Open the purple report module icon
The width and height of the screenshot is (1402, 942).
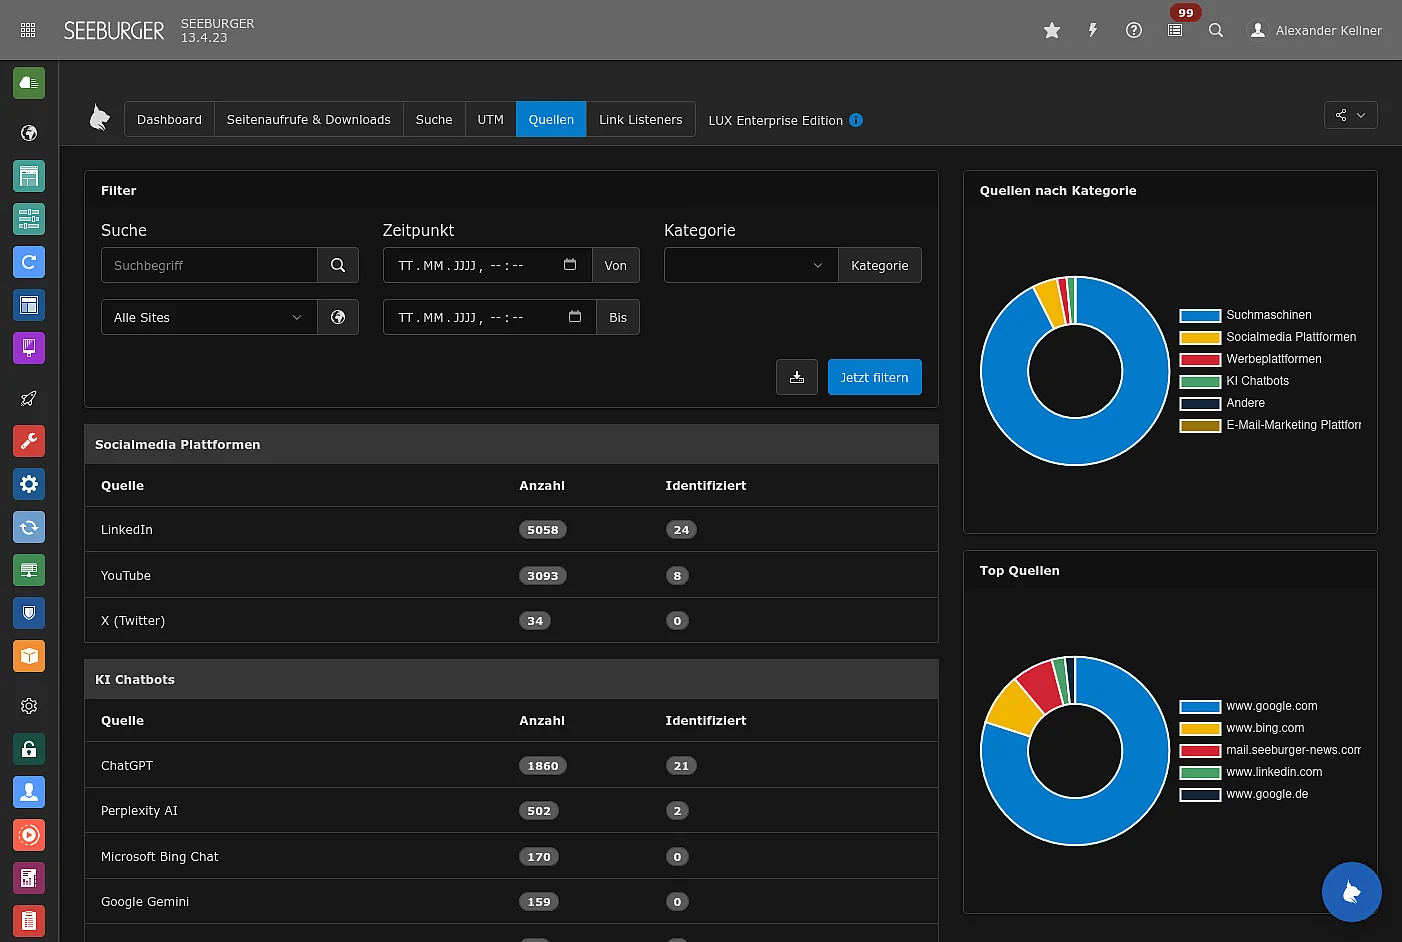click(x=29, y=878)
